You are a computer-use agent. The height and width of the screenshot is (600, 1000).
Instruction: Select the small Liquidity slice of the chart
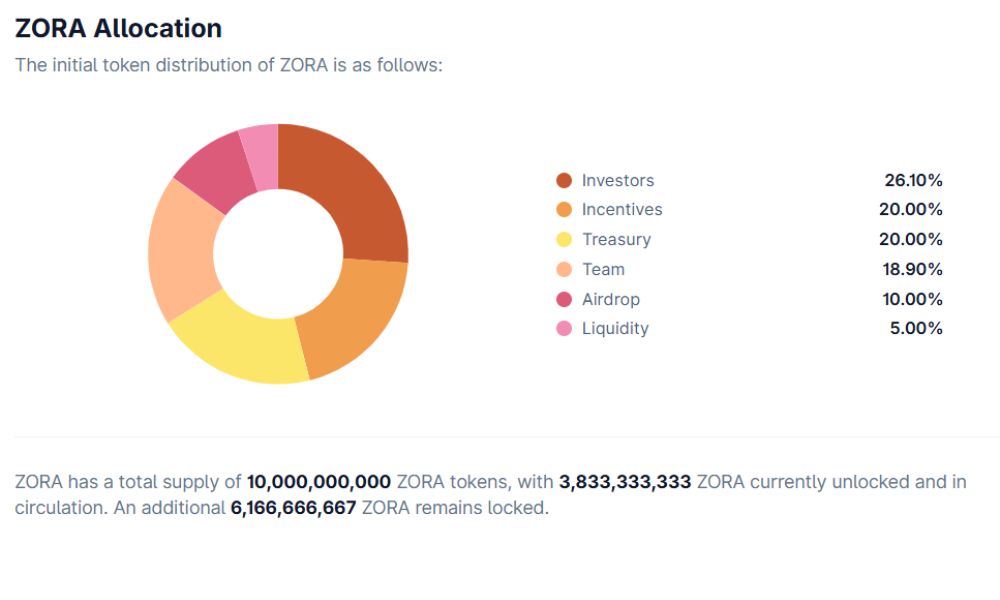[260, 150]
